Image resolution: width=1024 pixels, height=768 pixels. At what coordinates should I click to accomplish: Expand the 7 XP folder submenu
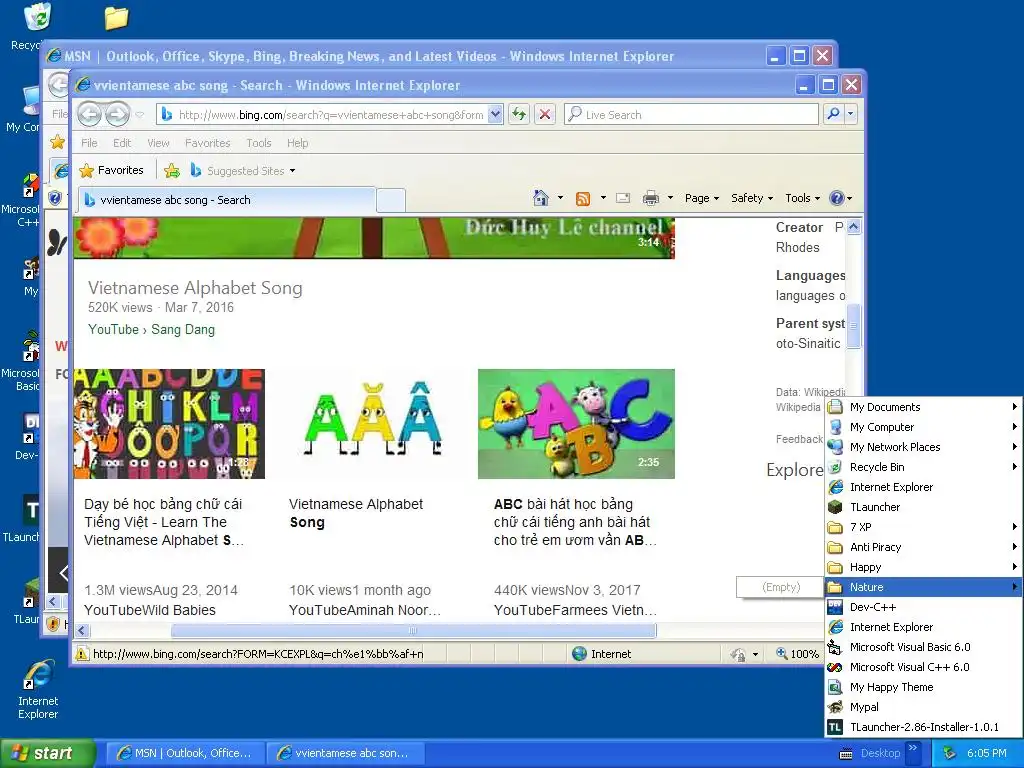[923, 527]
